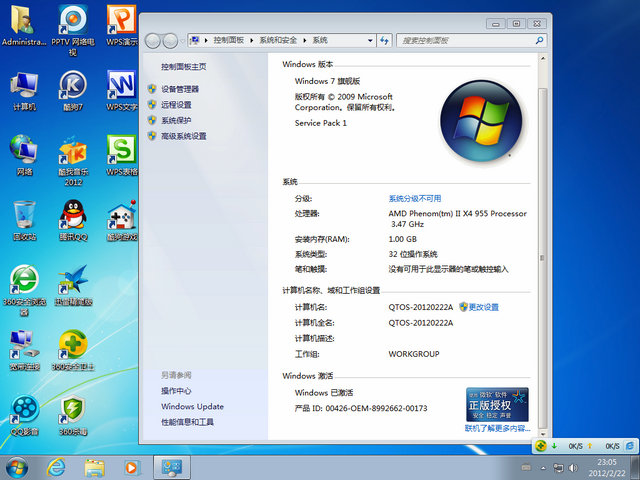The image size is (640, 480).
Task: Click the Windows Media Player taskbar icon
Action: click(x=132, y=466)
